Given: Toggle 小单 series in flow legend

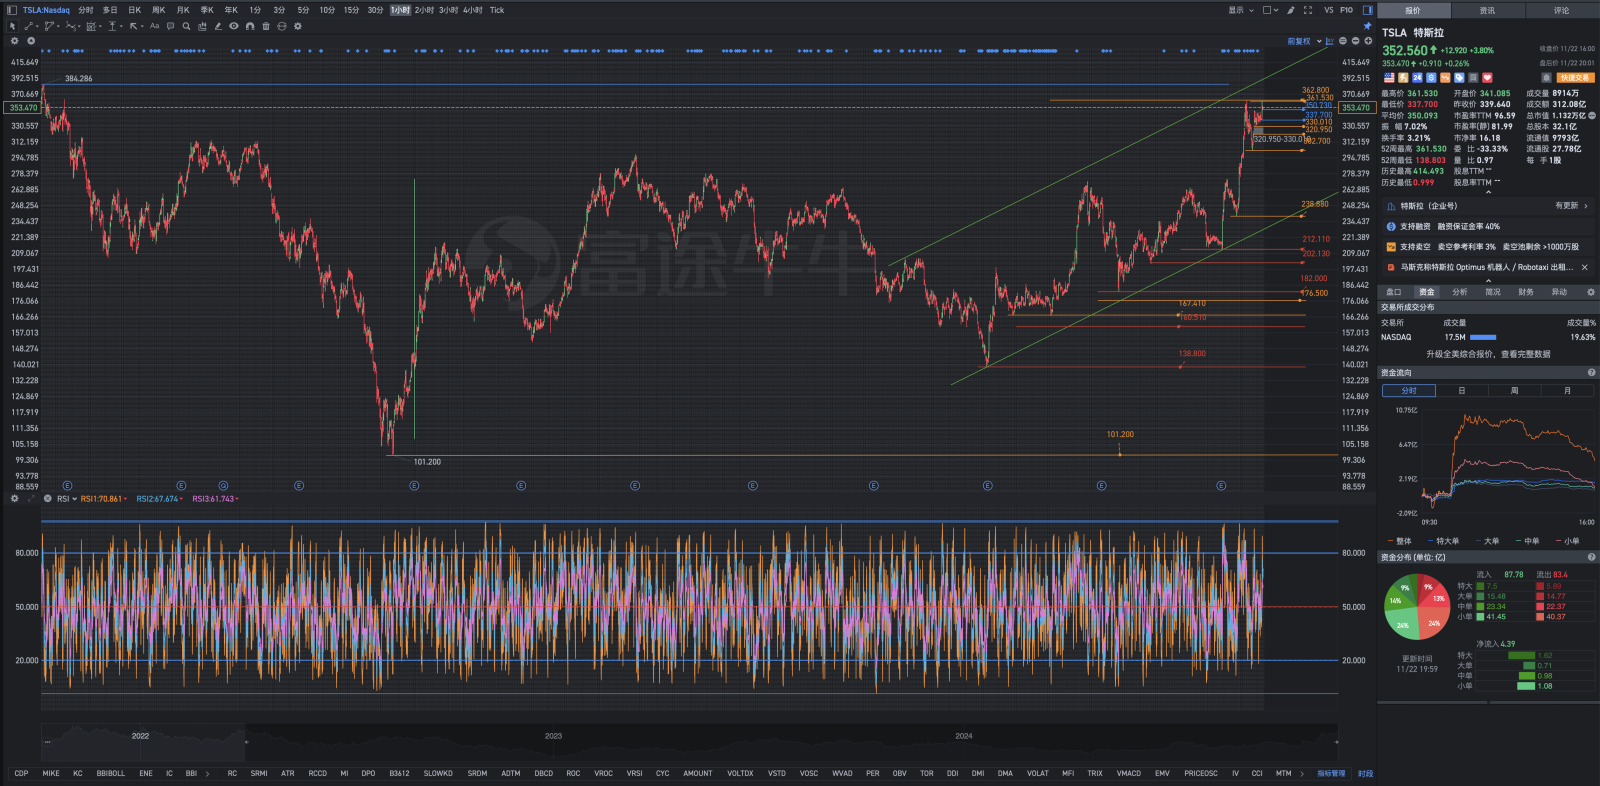Looking at the screenshot, I should click(1568, 541).
